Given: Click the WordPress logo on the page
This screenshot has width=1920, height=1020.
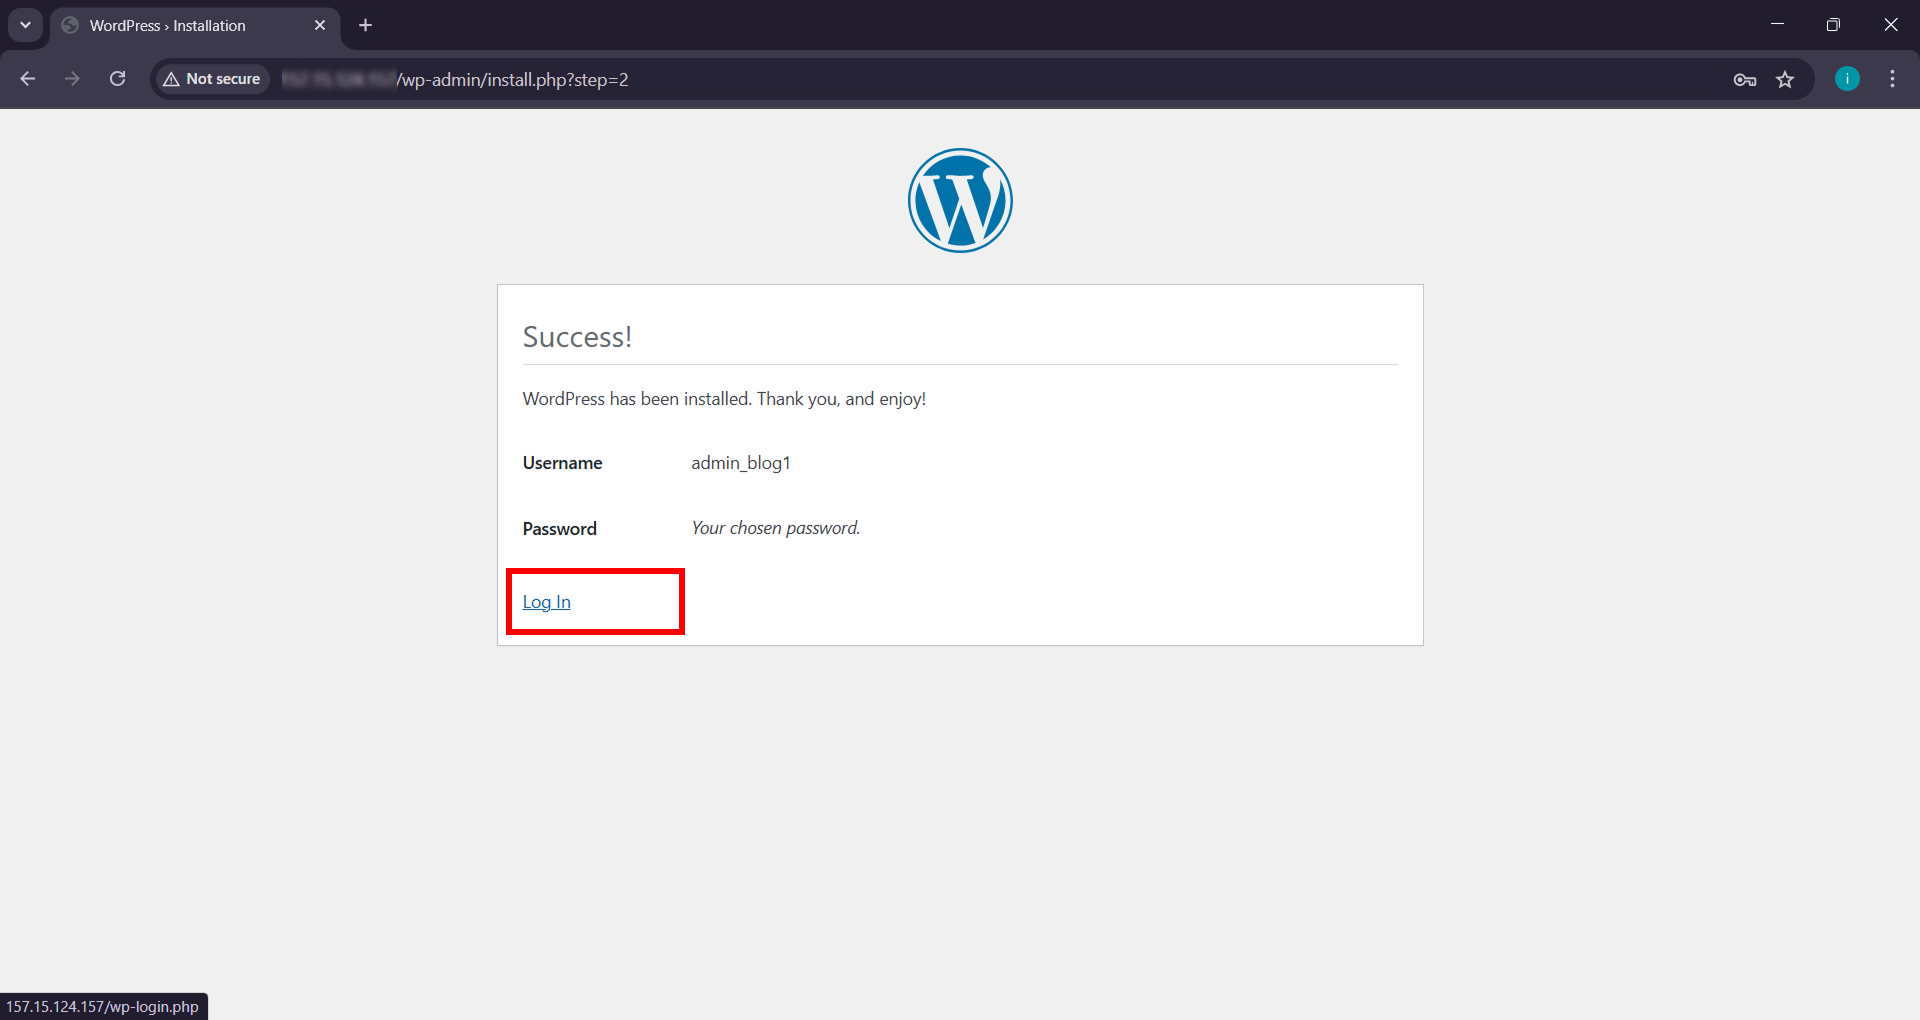Looking at the screenshot, I should pyautogui.click(x=959, y=200).
